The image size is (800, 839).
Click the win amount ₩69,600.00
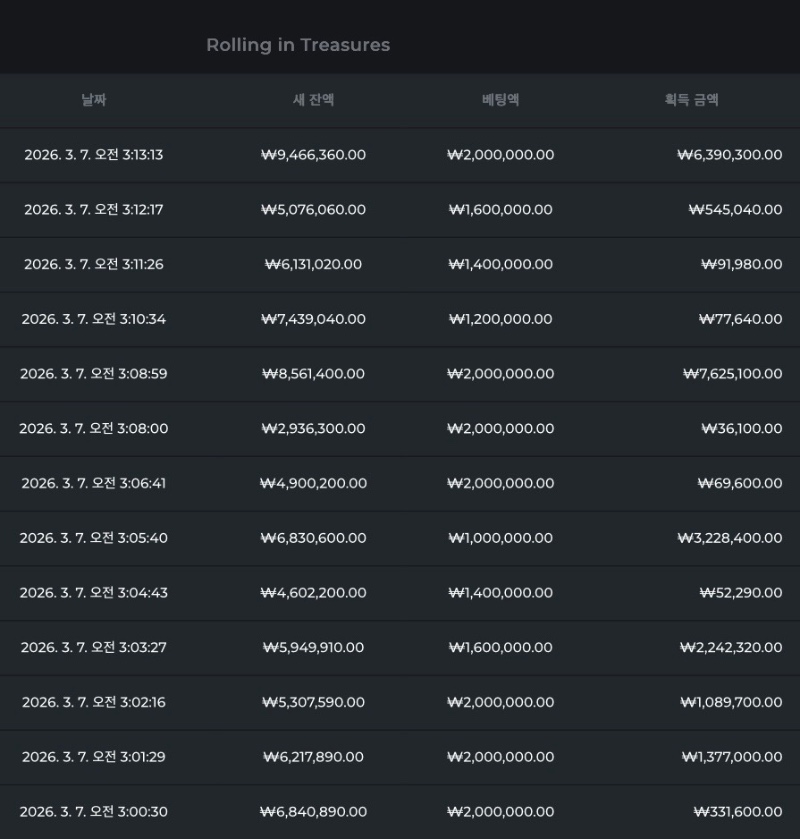740,484
